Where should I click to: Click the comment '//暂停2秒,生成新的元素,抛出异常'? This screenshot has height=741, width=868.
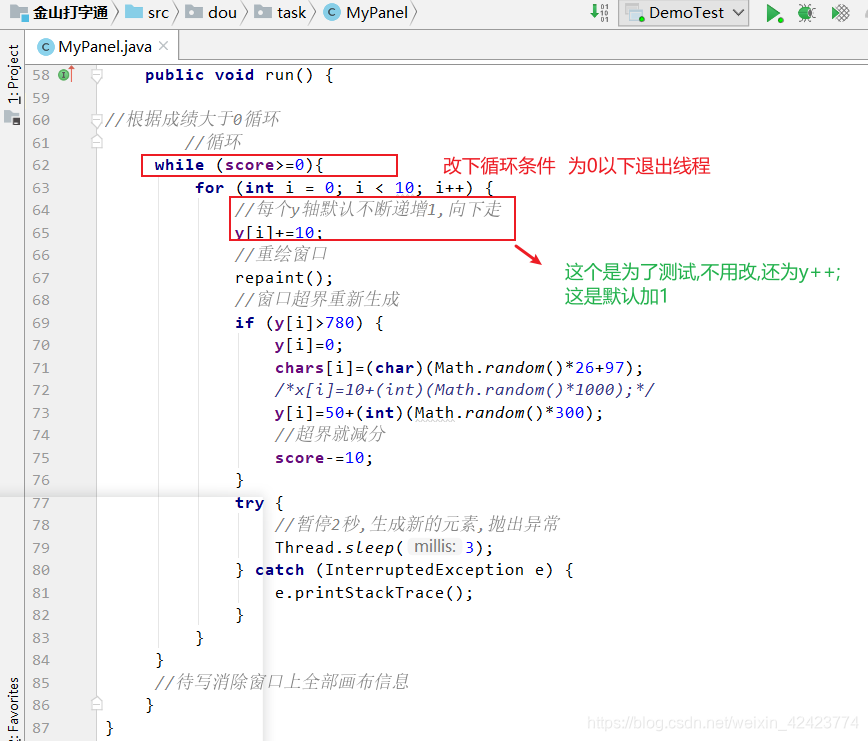pos(417,524)
